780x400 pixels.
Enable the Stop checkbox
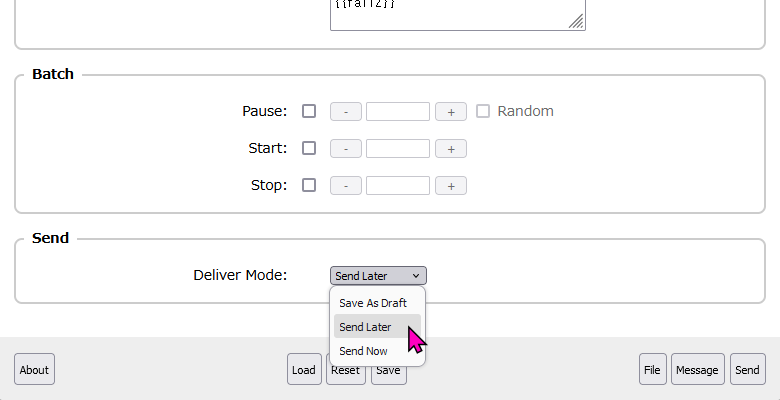pos(309,185)
